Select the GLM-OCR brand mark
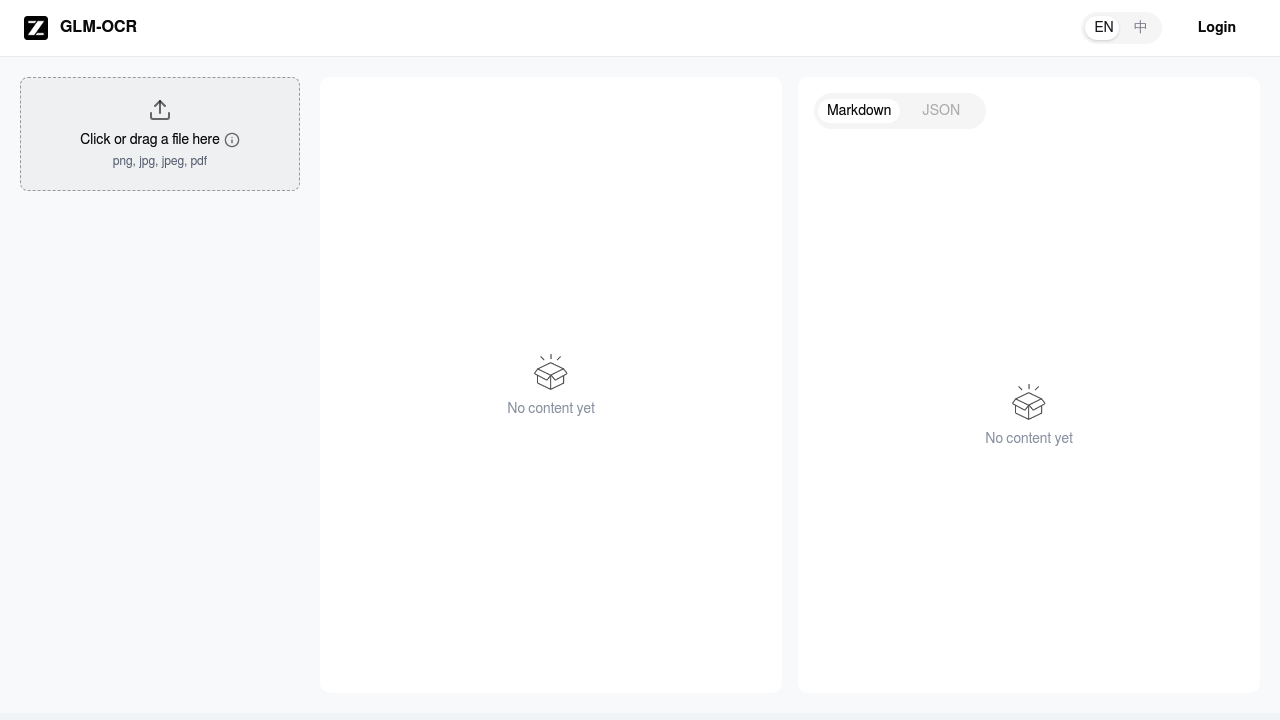Image resolution: width=1280 pixels, height=720 pixels. [36, 27]
